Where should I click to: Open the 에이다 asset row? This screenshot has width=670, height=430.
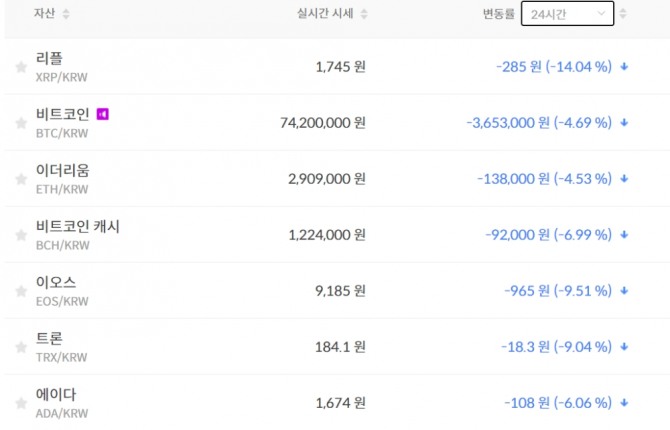pyautogui.click(x=55, y=394)
